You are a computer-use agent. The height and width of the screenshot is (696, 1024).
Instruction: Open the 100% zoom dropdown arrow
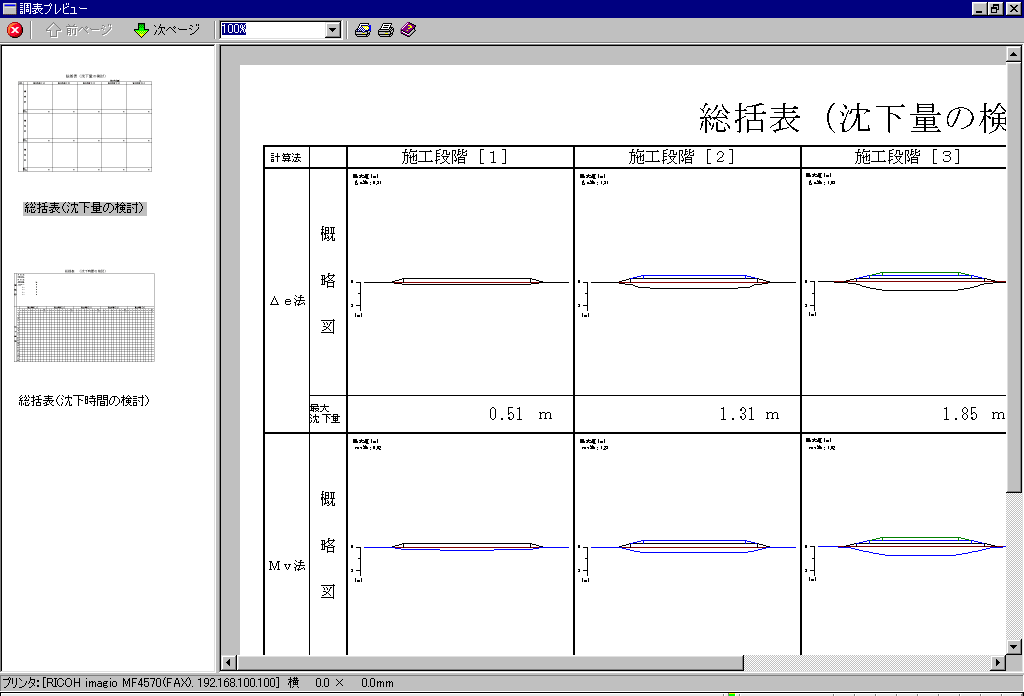(x=333, y=29)
